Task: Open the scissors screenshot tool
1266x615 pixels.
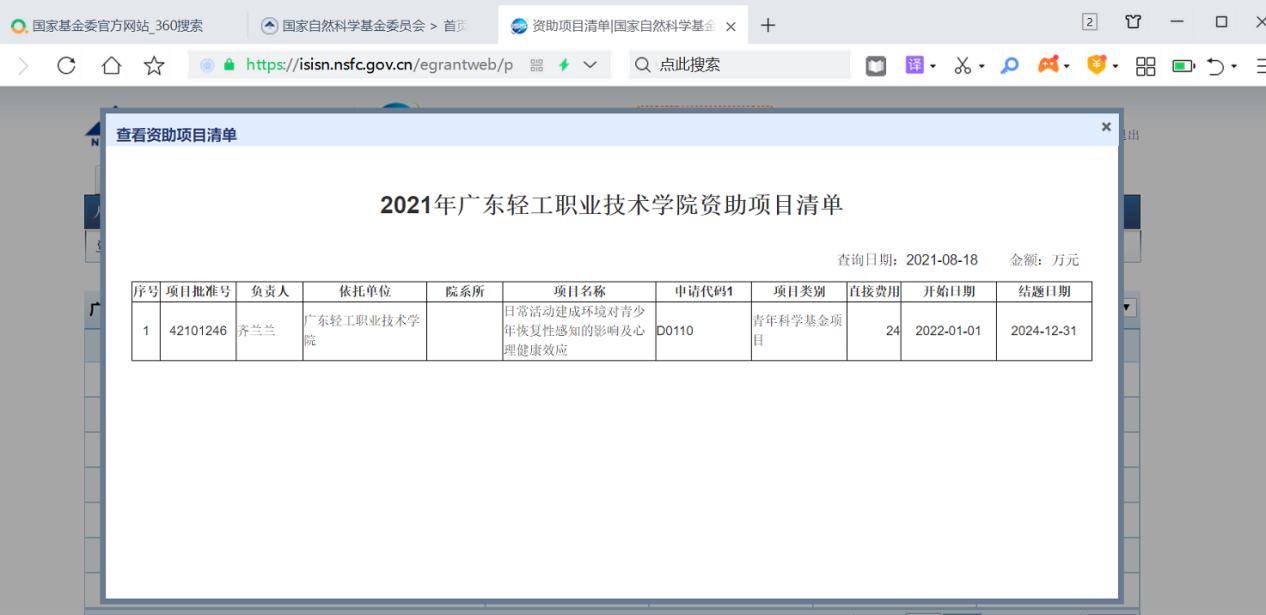Action: [x=962, y=66]
